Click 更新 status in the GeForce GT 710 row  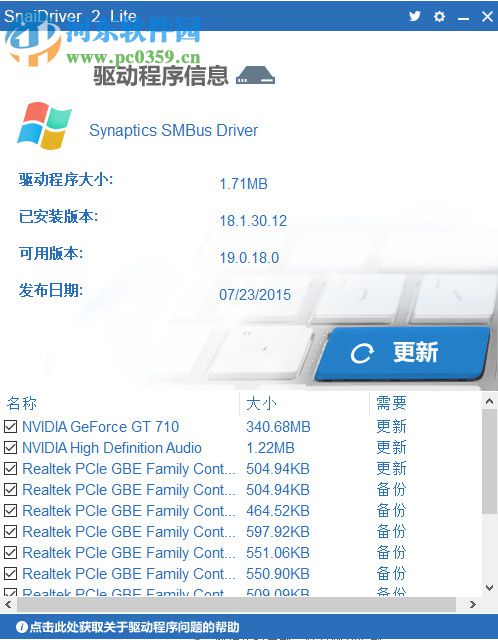click(391, 427)
